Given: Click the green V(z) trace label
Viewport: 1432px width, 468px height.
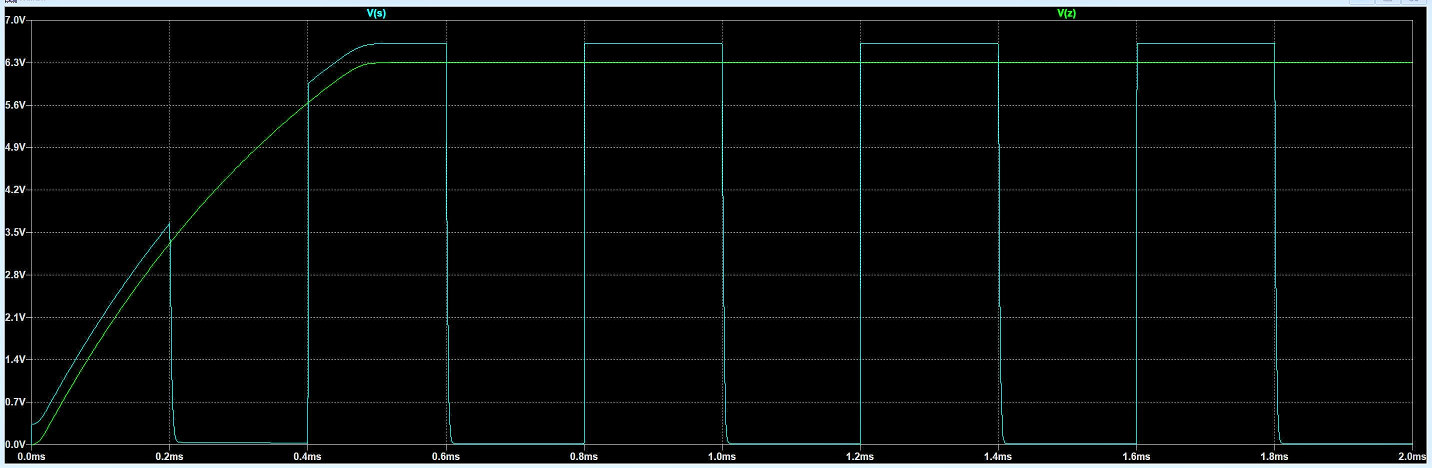Looking at the screenshot, I should 1066,13.
